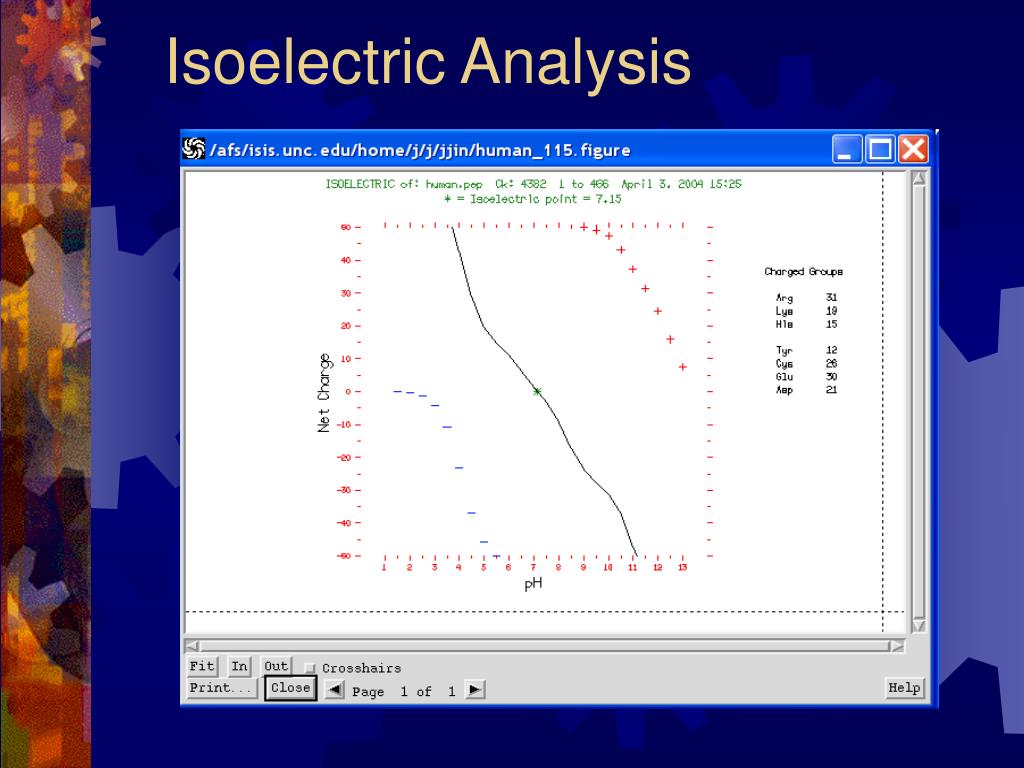Close the window with red X
This screenshot has height=768, width=1024.
[x=913, y=150]
